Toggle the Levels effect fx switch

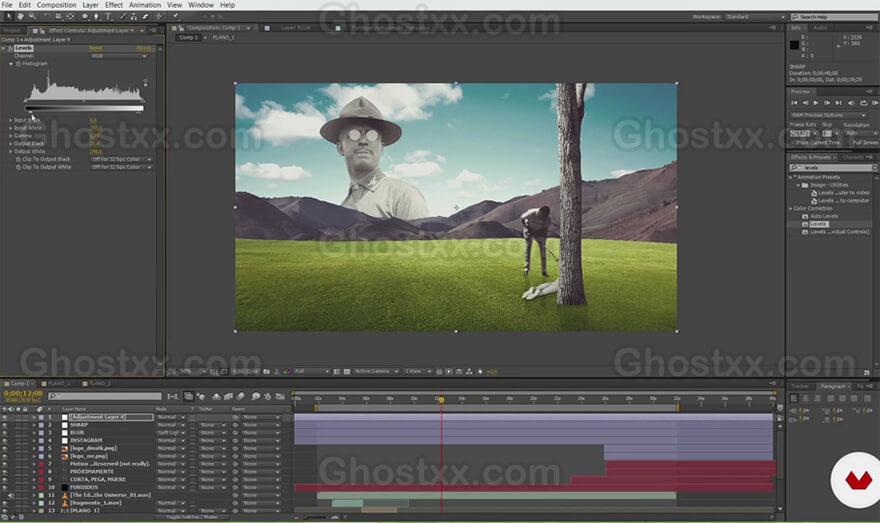[x=10, y=48]
